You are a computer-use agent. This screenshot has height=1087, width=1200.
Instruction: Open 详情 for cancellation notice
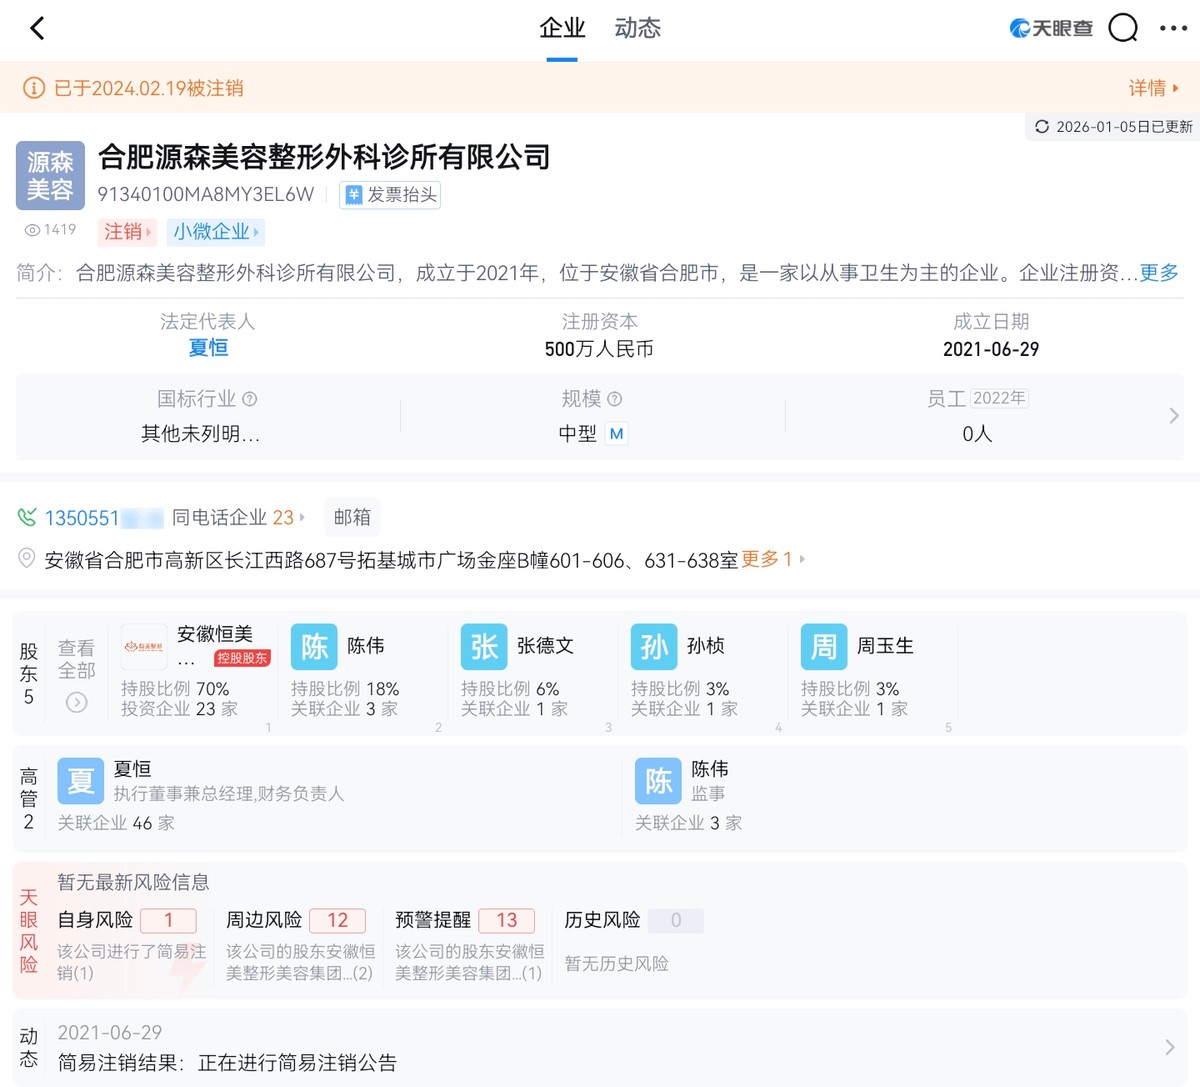[1153, 88]
